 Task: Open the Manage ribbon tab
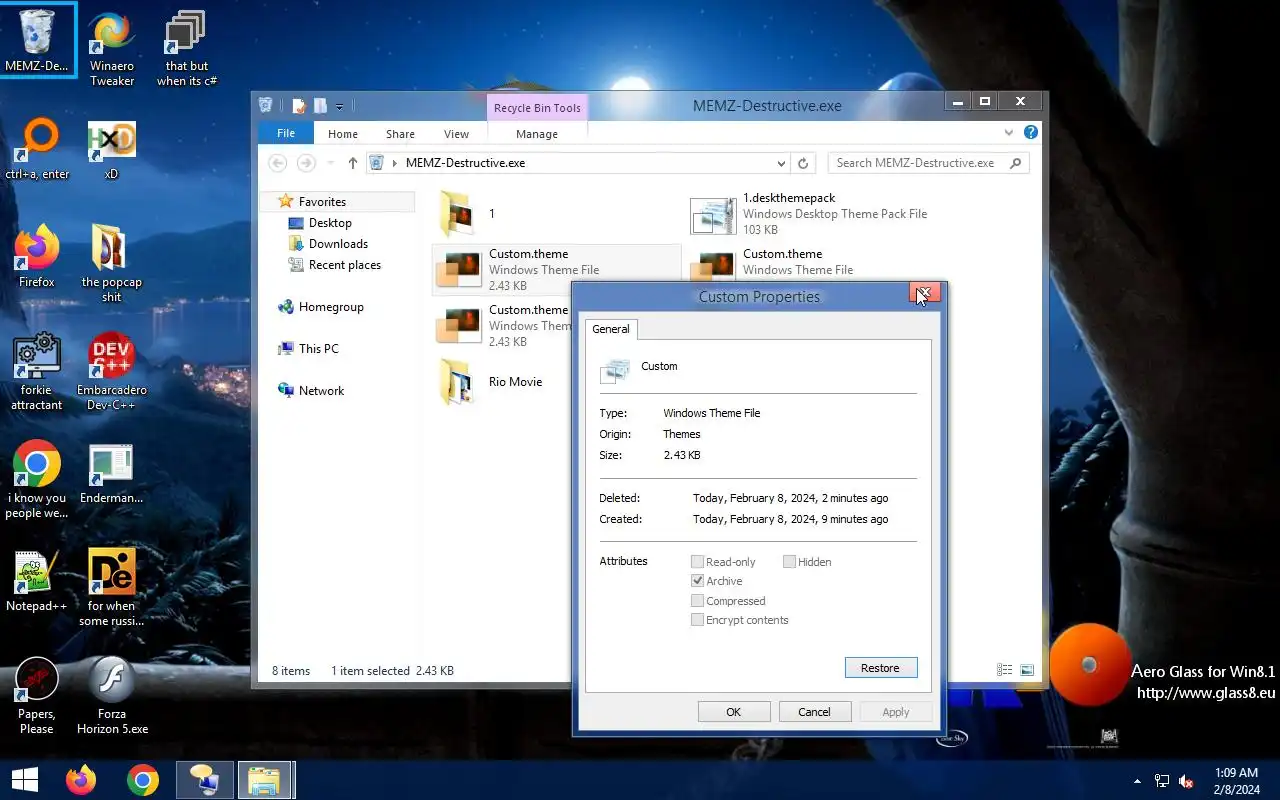pos(537,133)
